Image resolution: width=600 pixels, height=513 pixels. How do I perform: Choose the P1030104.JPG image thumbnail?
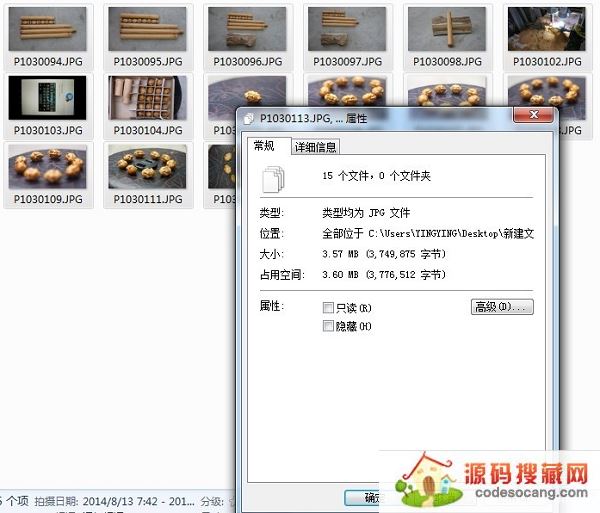click(x=148, y=98)
